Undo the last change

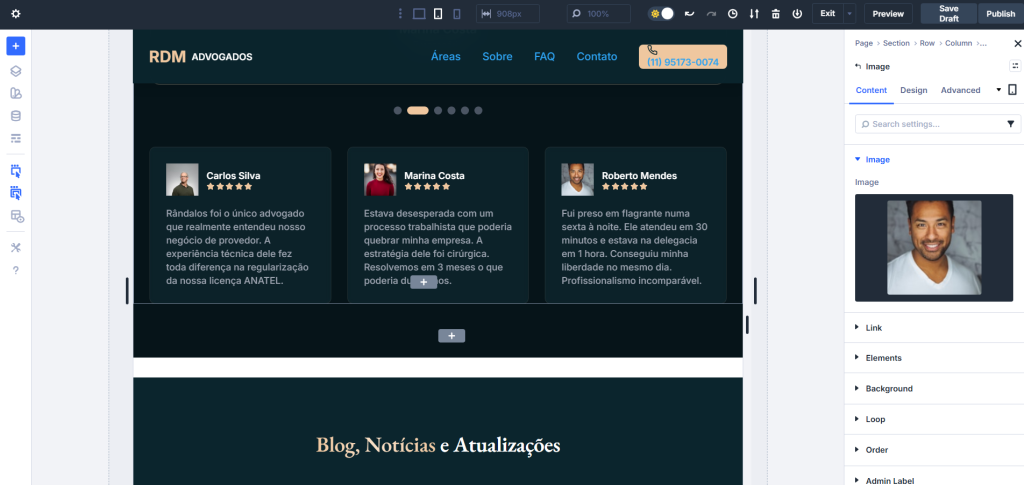689,14
